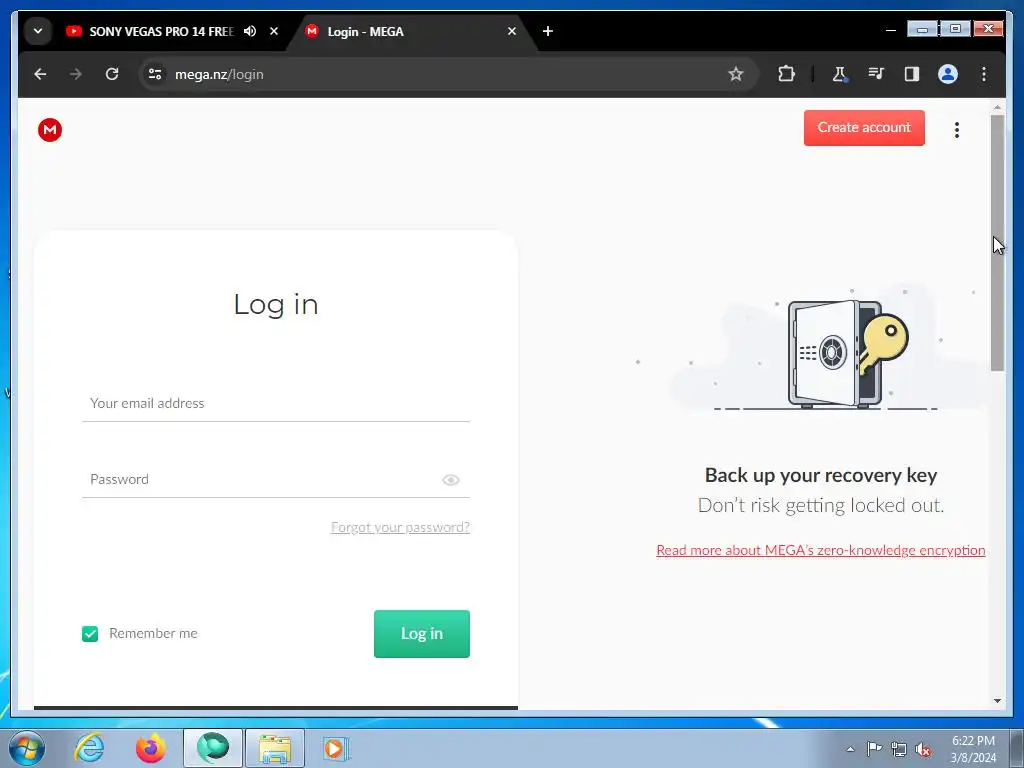Mute the audio icon on the YouTube tab
1024x768 pixels.
(x=250, y=31)
